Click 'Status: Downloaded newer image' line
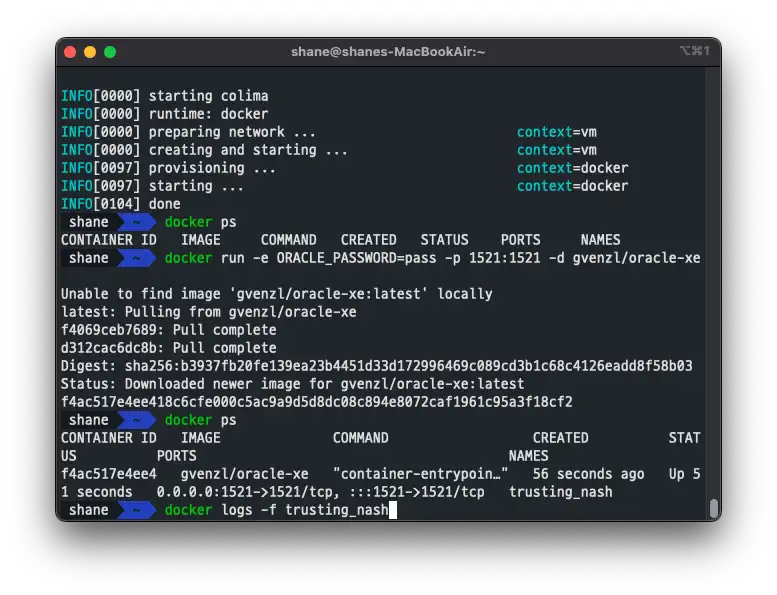 [x=292, y=384]
